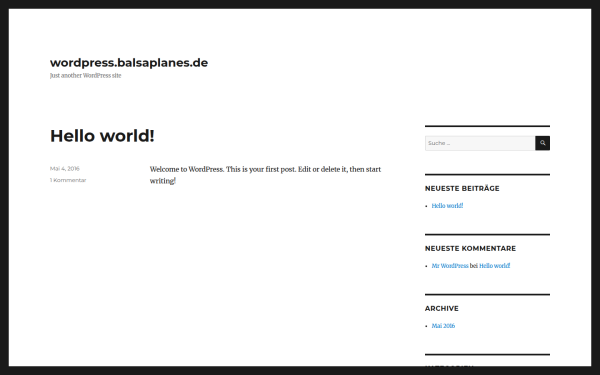600x375 pixels.
Task: Open the Mai 4, 2016 post date link
Action: 65,168
